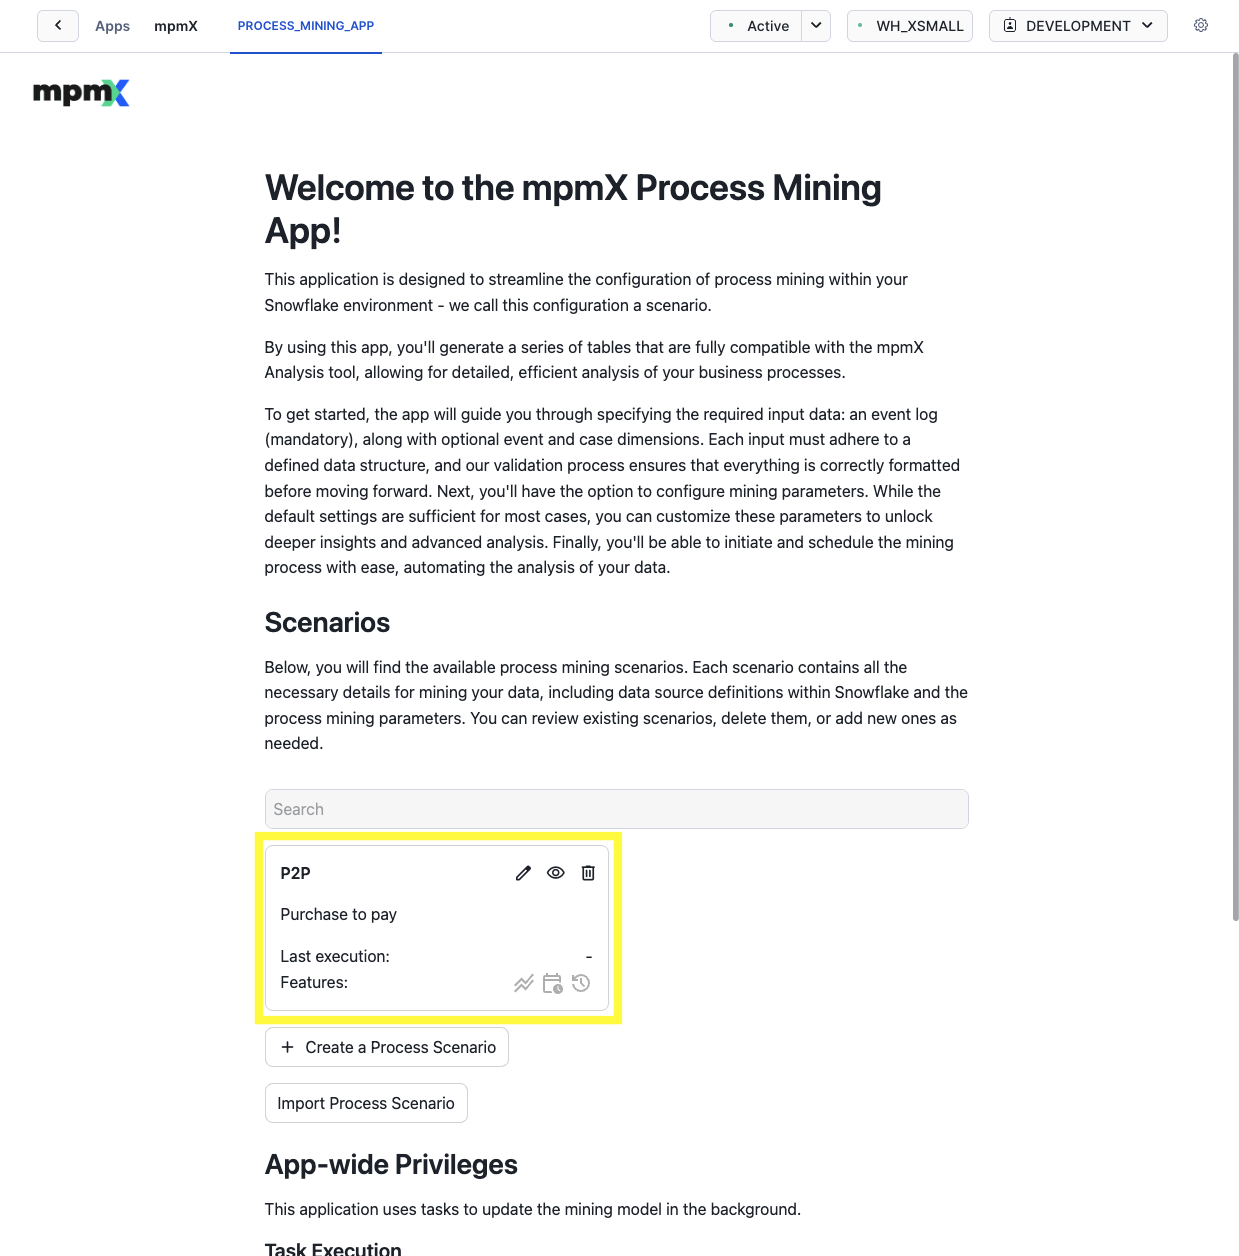Click the page's vertical scrollbar
The image size is (1239, 1256).
[x=1235, y=487]
